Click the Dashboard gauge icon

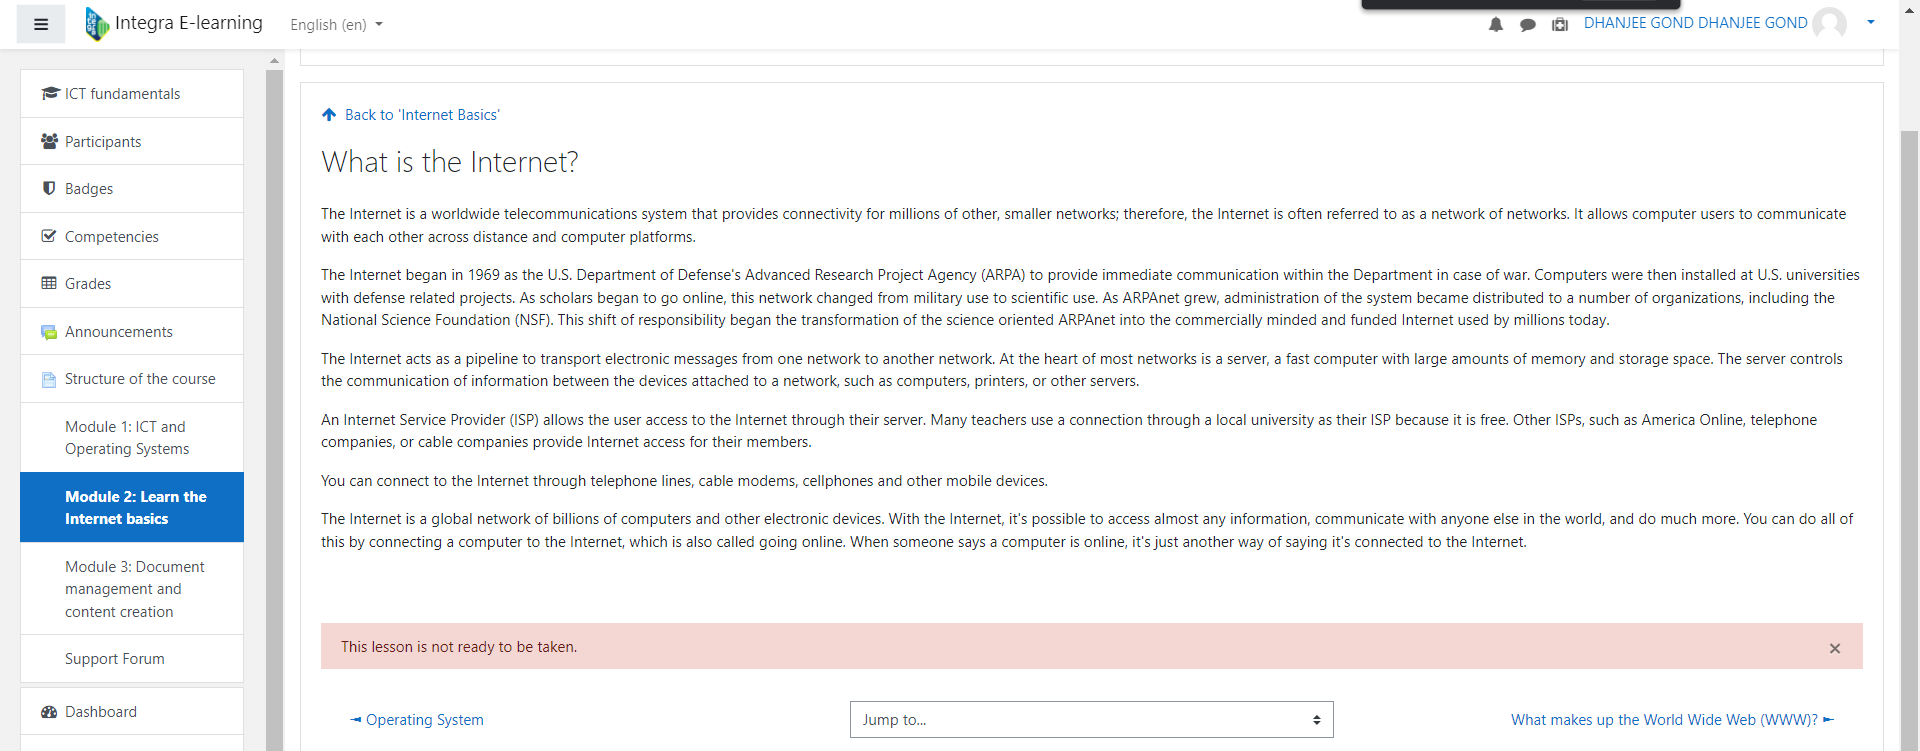[x=49, y=712]
